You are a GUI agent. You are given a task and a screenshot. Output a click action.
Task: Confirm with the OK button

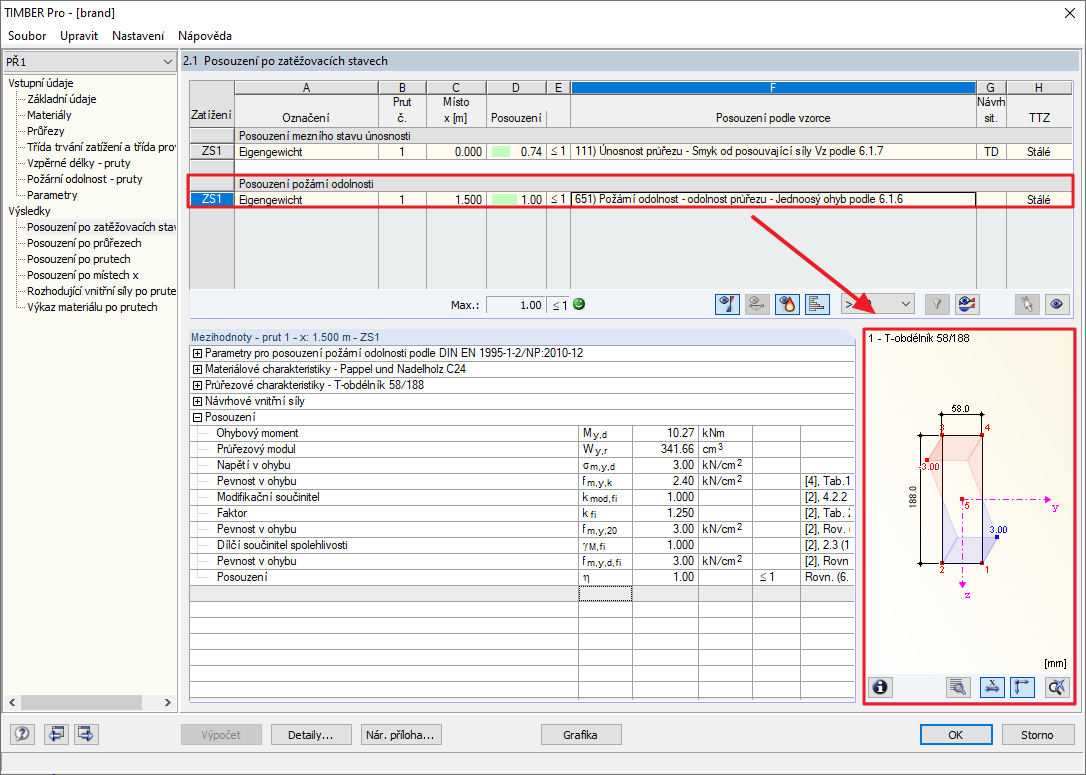click(x=956, y=735)
